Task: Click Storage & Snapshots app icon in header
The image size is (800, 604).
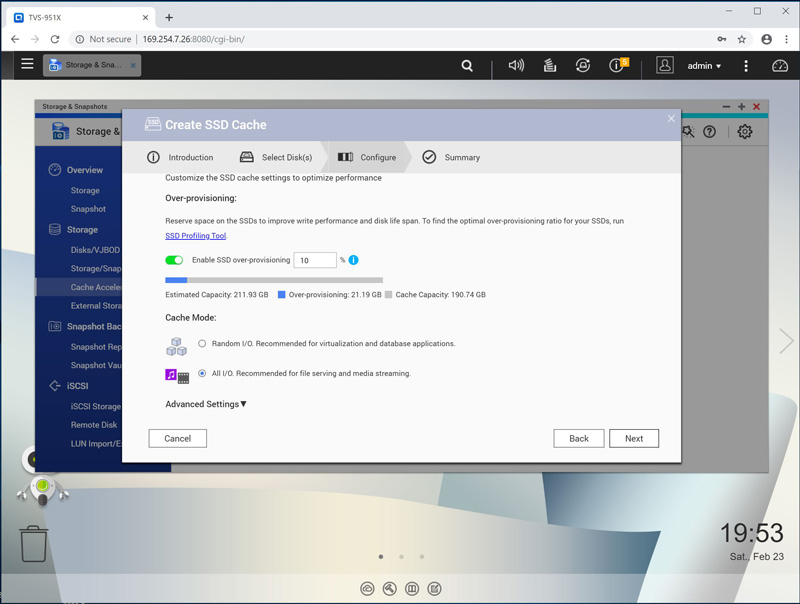Action: [x=60, y=131]
